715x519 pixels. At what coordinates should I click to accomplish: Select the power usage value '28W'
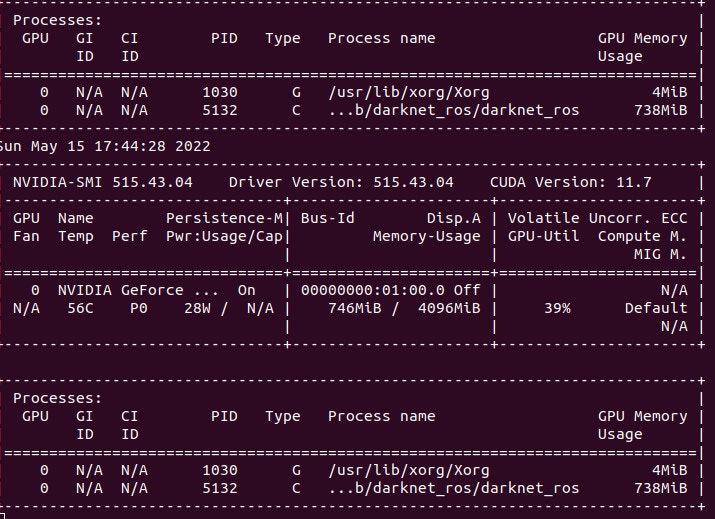click(x=197, y=308)
